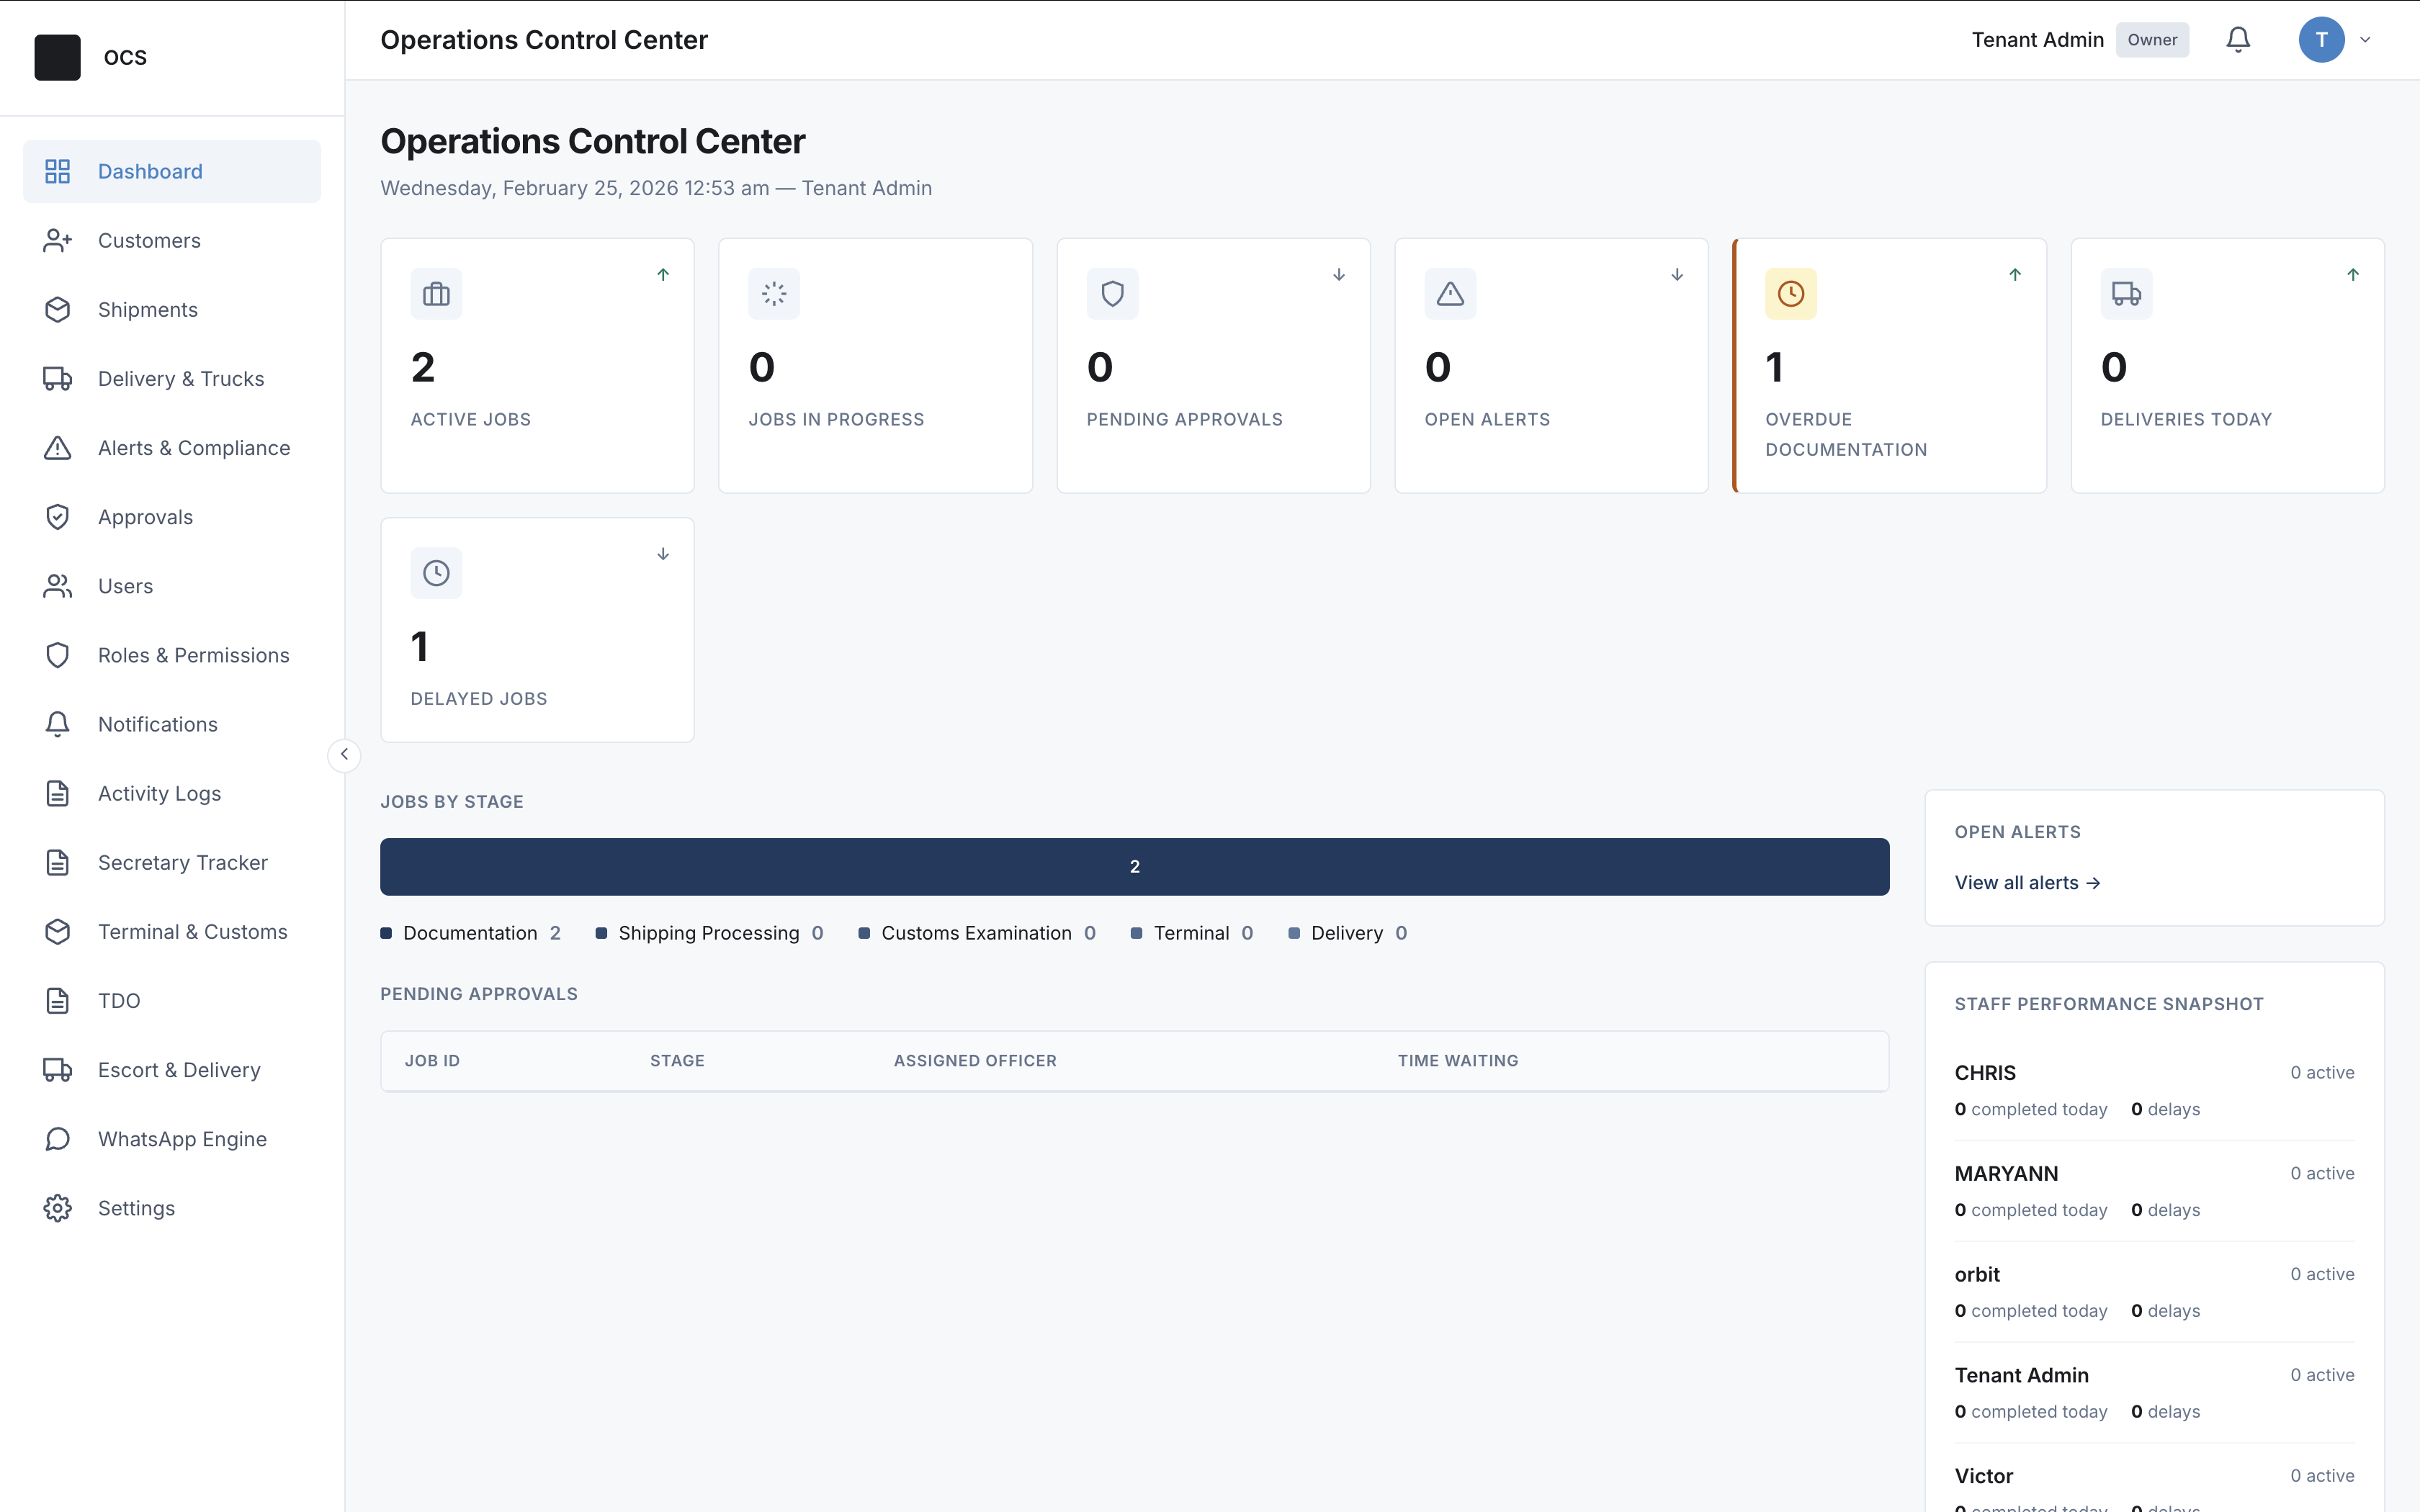Click the Owner badge in the header
Screen dimensions: 2420x1512
click(2152, 39)
